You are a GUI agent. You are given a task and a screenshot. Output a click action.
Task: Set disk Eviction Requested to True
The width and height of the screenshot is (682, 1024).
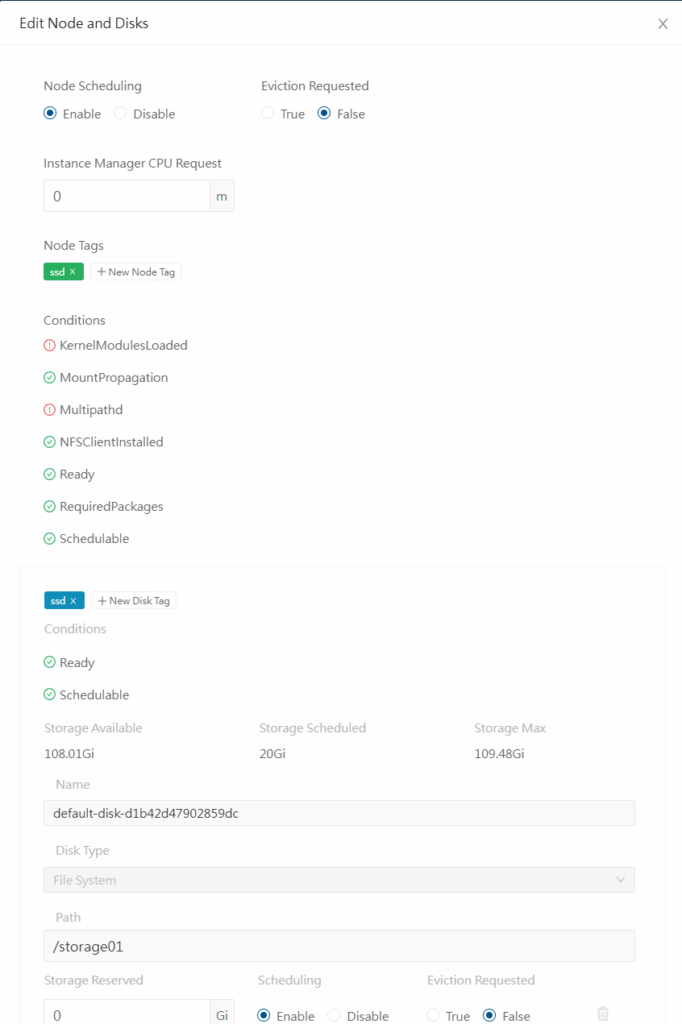pyautogui.click(x=434, y=1015)
